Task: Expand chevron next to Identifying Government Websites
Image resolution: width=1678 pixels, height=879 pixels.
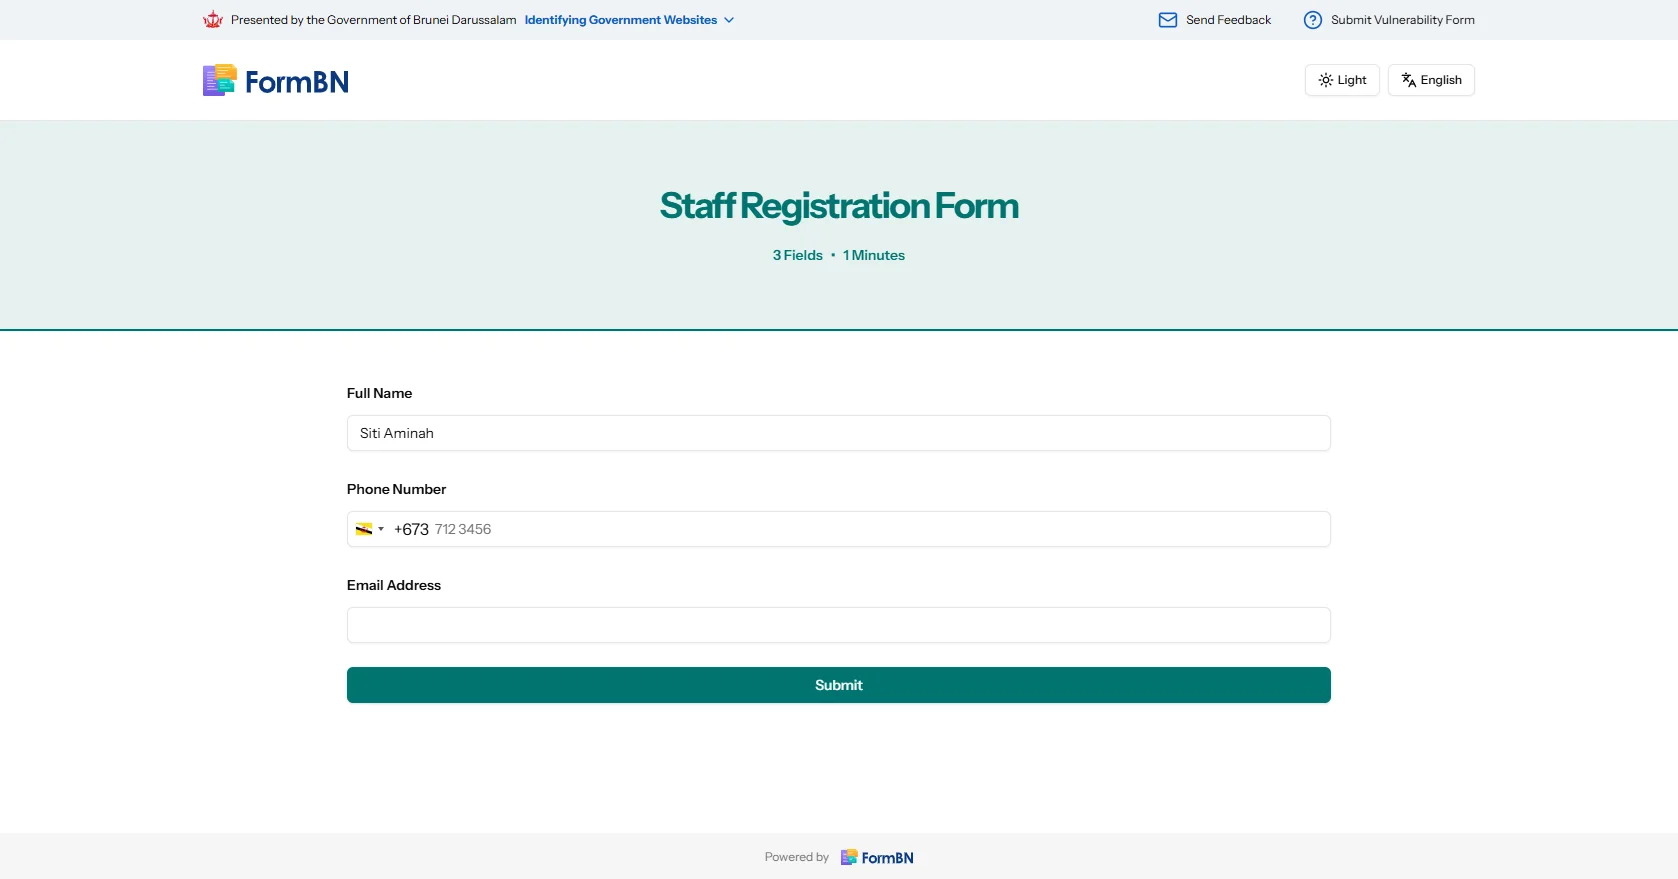Action: 729,20
